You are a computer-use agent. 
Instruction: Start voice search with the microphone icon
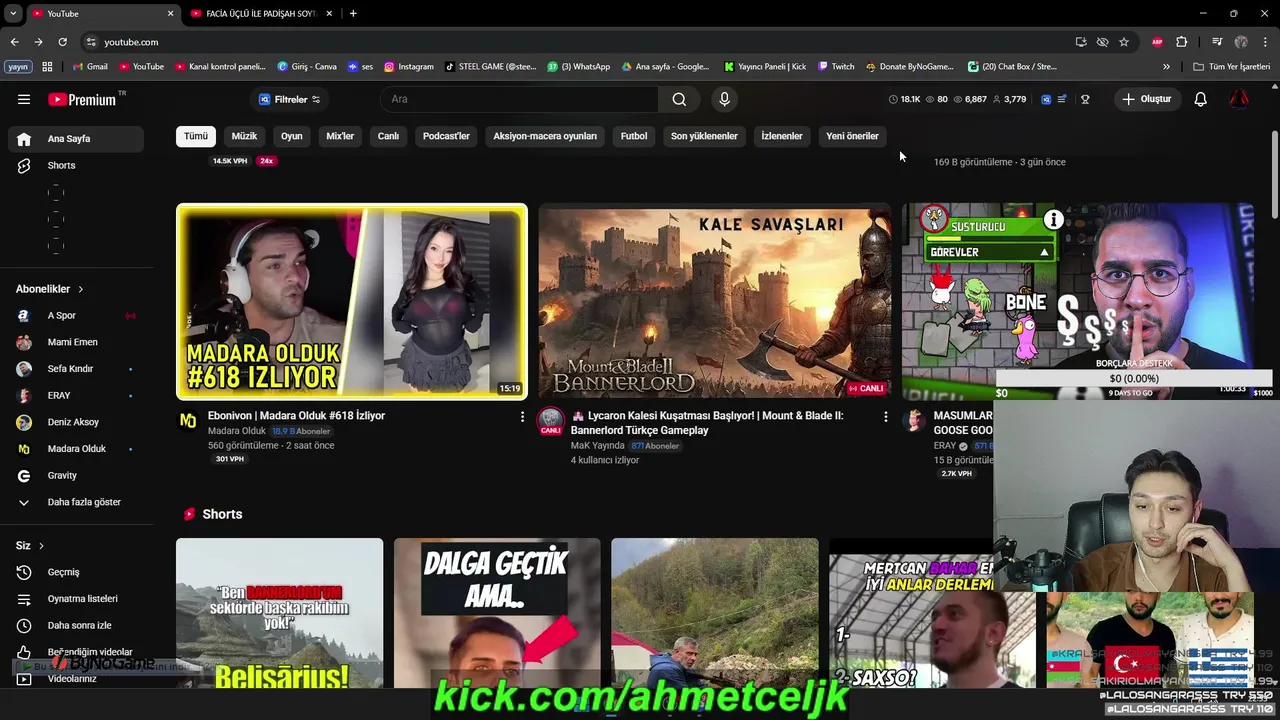(x=725, y=99)
